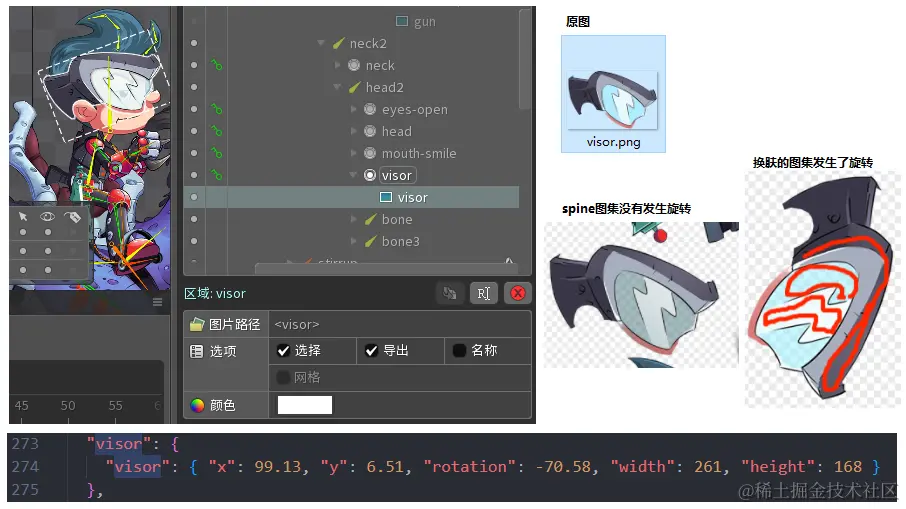This screenshot has height=509, width=906.
Task: Click the eyes-open slot icon
Action: [370, 109]
